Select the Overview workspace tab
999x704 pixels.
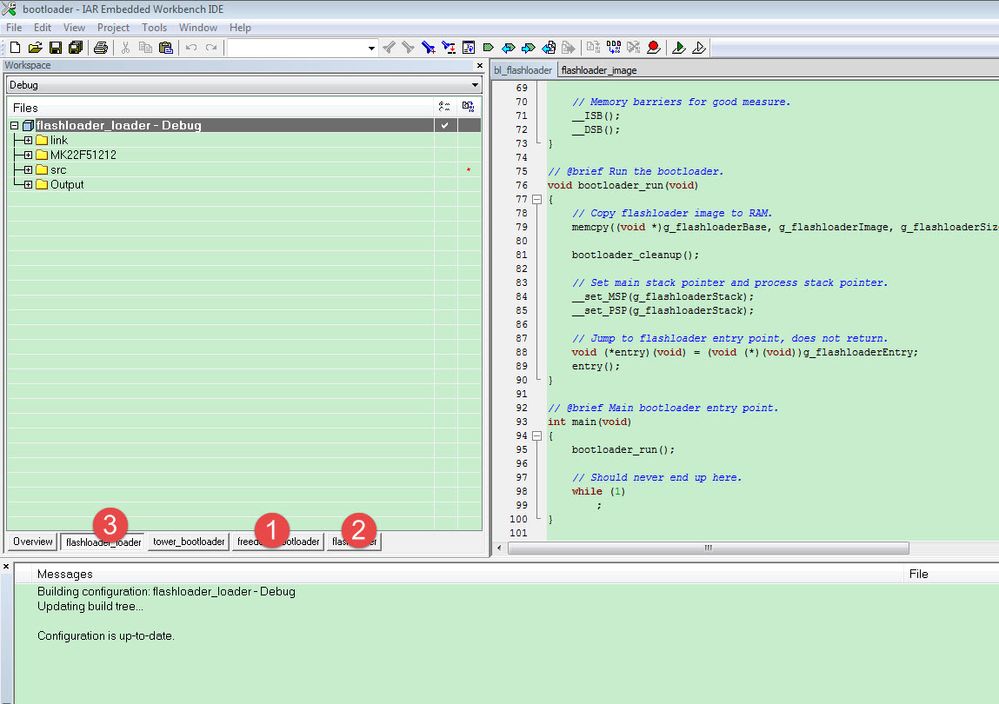point(32,542)
